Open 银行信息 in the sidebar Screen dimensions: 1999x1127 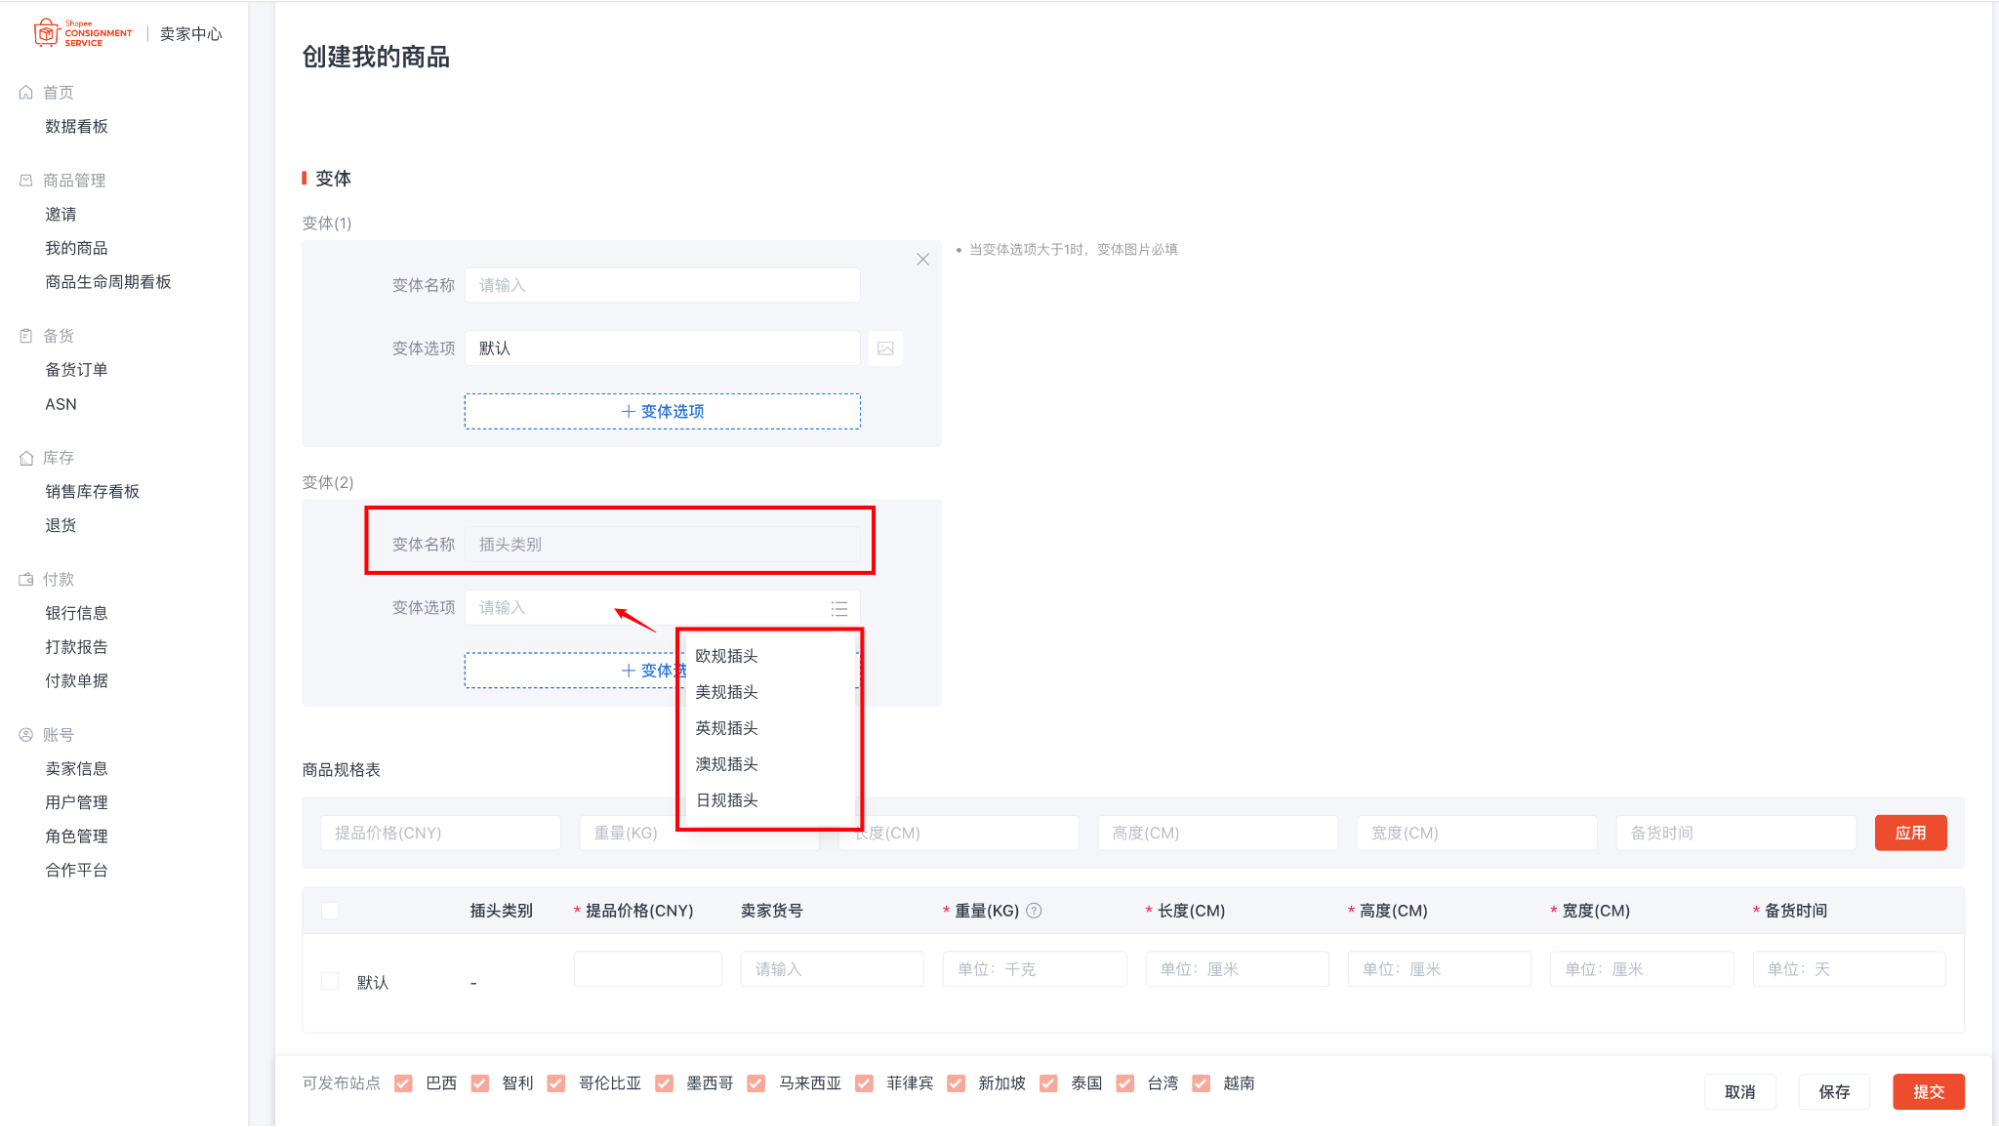click(x=77, y=614)
